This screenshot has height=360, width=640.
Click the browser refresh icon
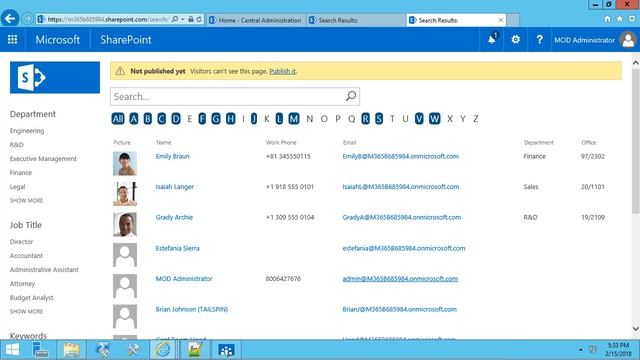[199, 19]
